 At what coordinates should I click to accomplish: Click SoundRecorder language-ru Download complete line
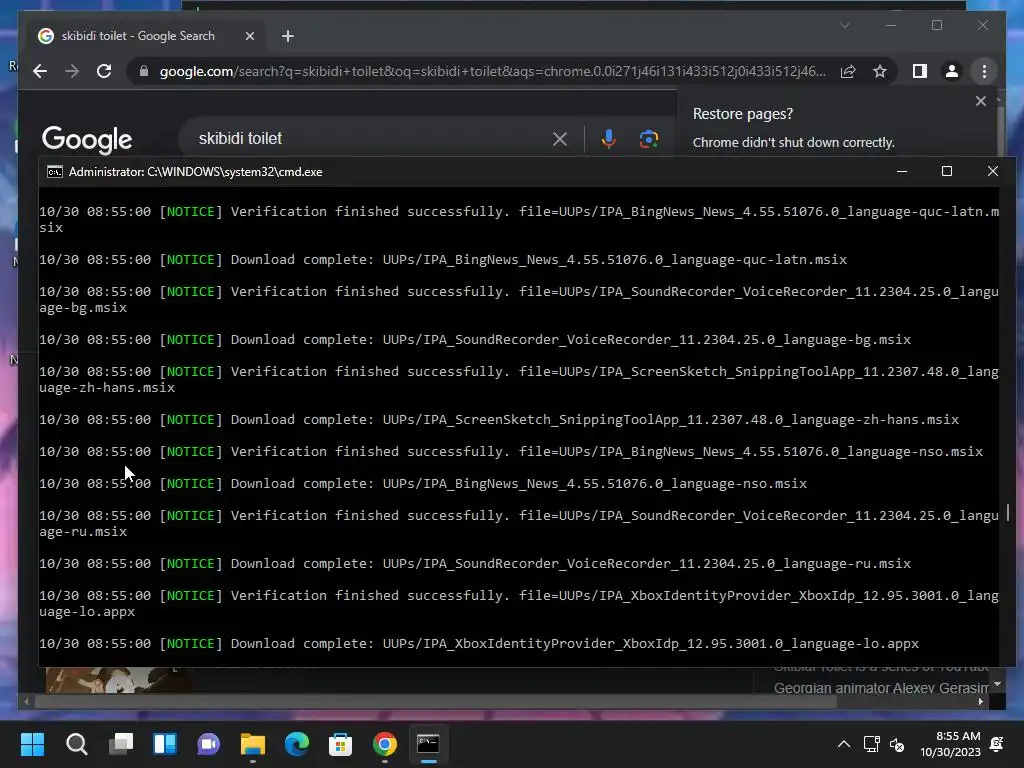[x=475, y=564]
